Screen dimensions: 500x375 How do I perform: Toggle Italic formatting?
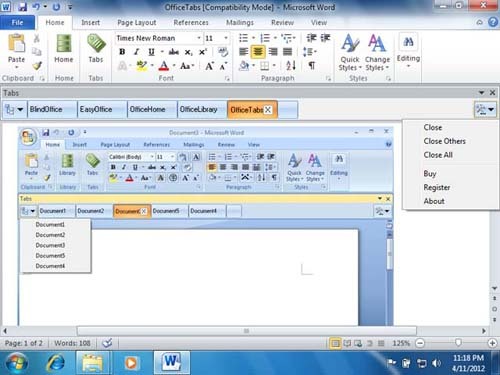coord(136,52)
